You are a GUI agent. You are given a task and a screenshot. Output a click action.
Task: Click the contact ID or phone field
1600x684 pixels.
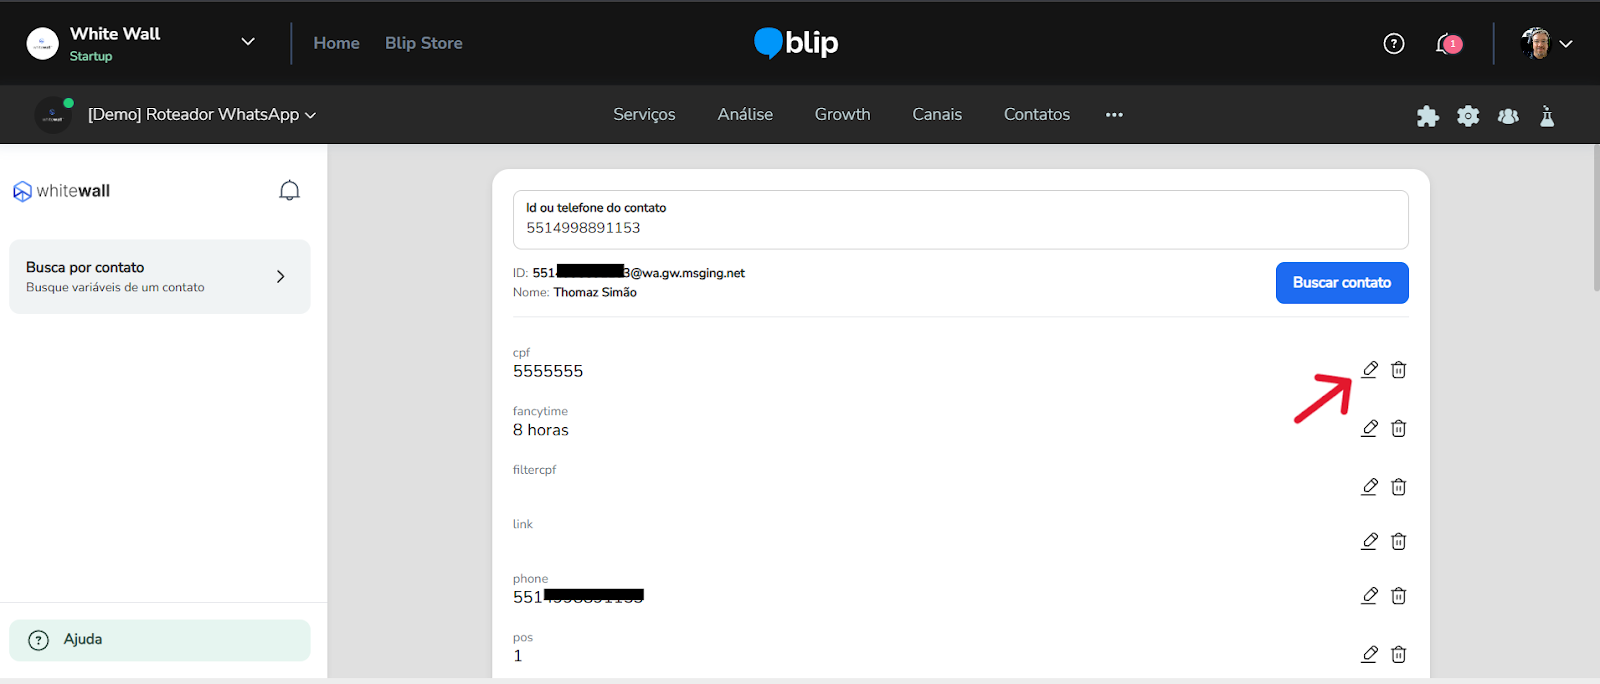pos(960,220)
